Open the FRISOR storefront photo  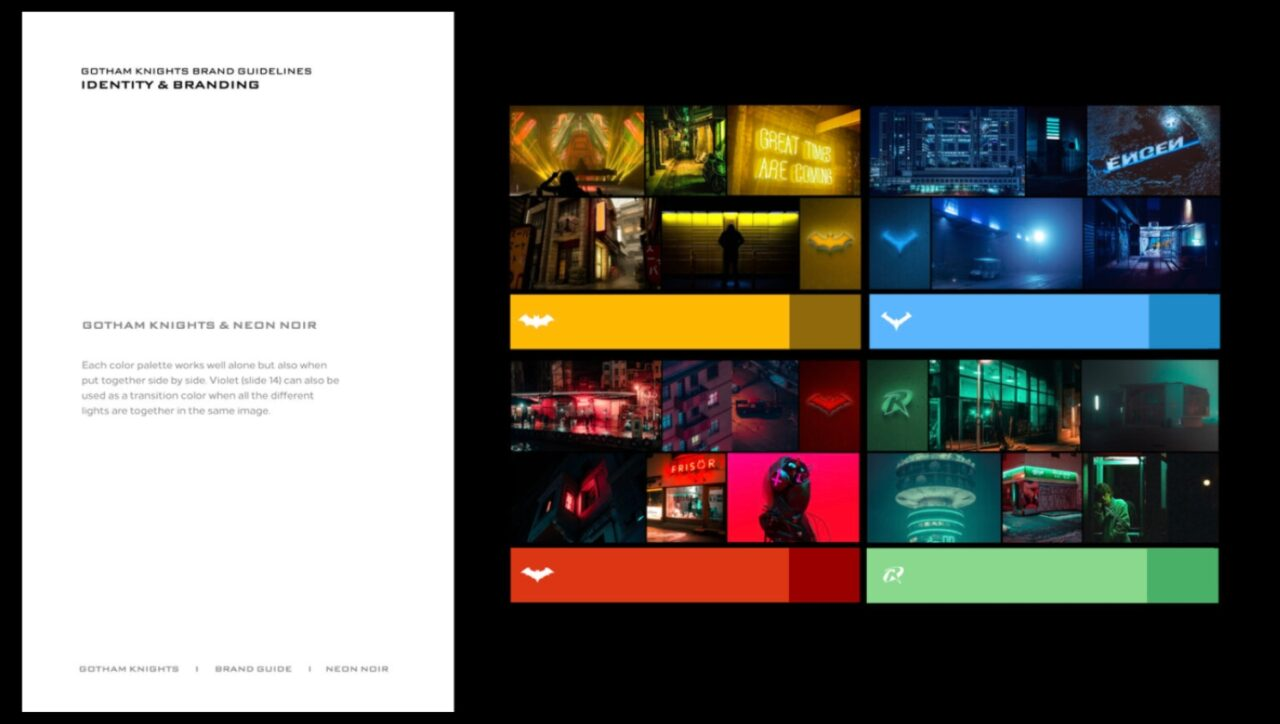coord(686,498)
